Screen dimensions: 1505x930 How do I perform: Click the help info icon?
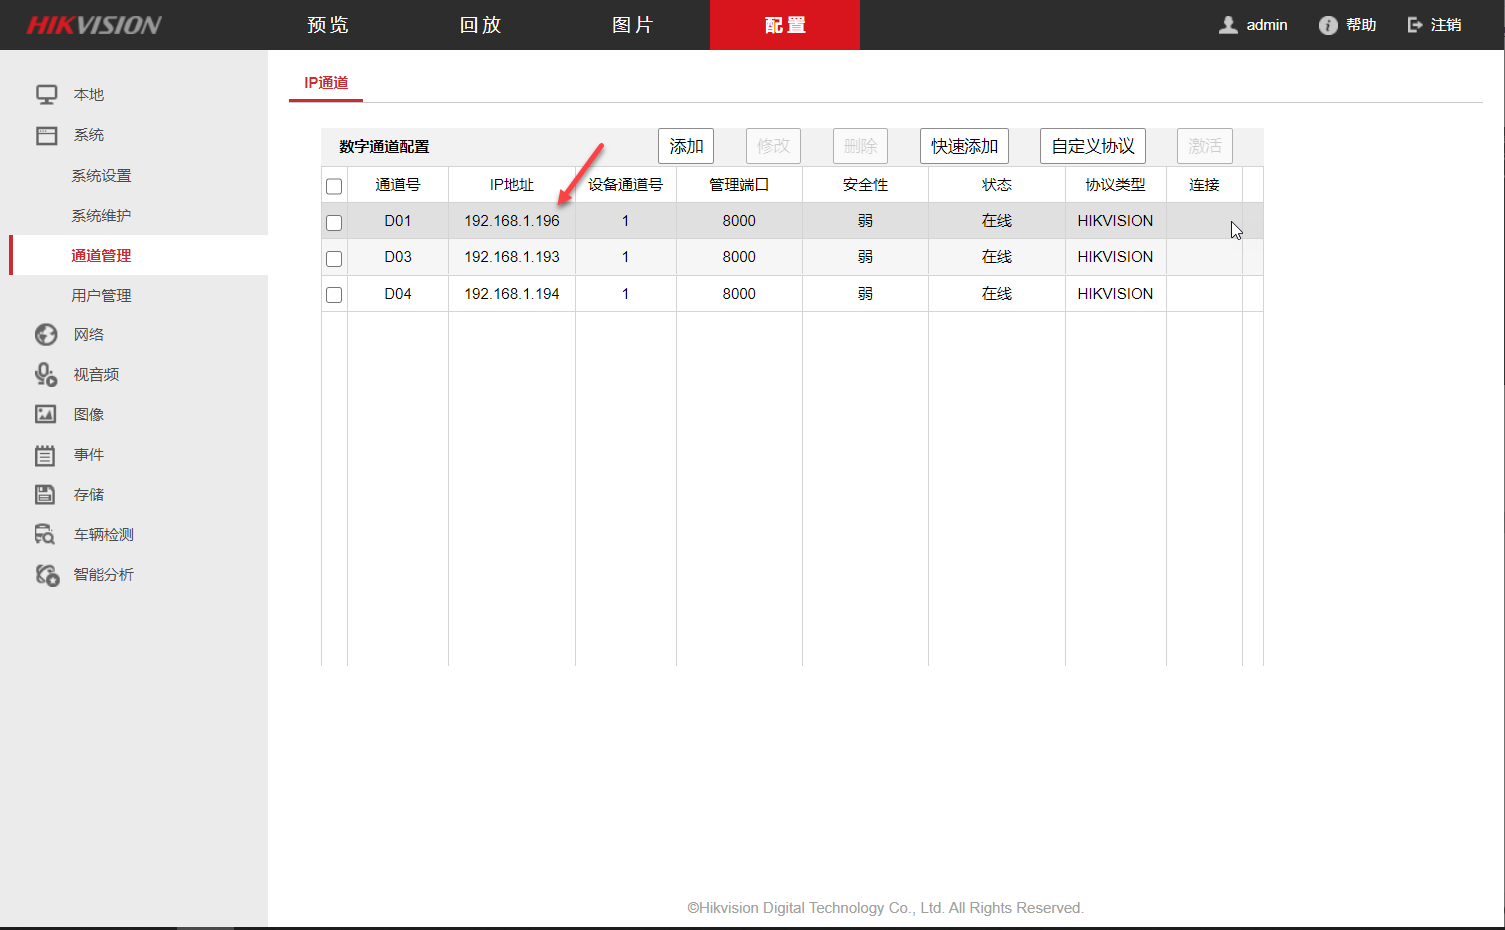1328,25
